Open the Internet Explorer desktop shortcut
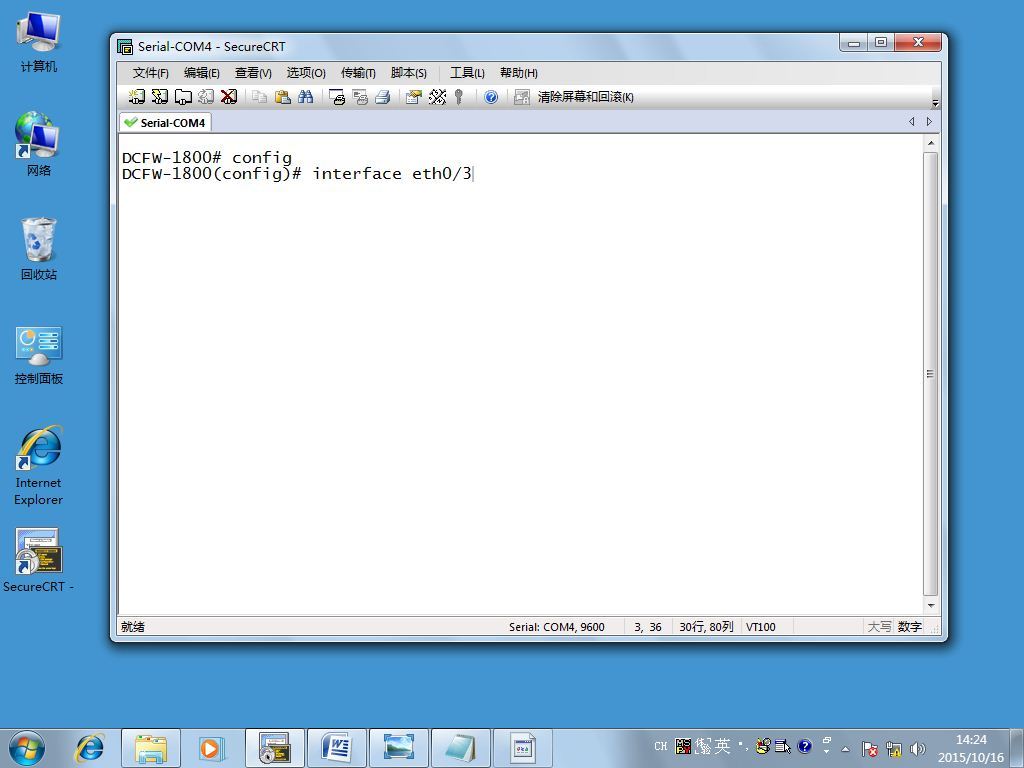1024x768 pixels. pyautogui.click(x=39, y=465)
